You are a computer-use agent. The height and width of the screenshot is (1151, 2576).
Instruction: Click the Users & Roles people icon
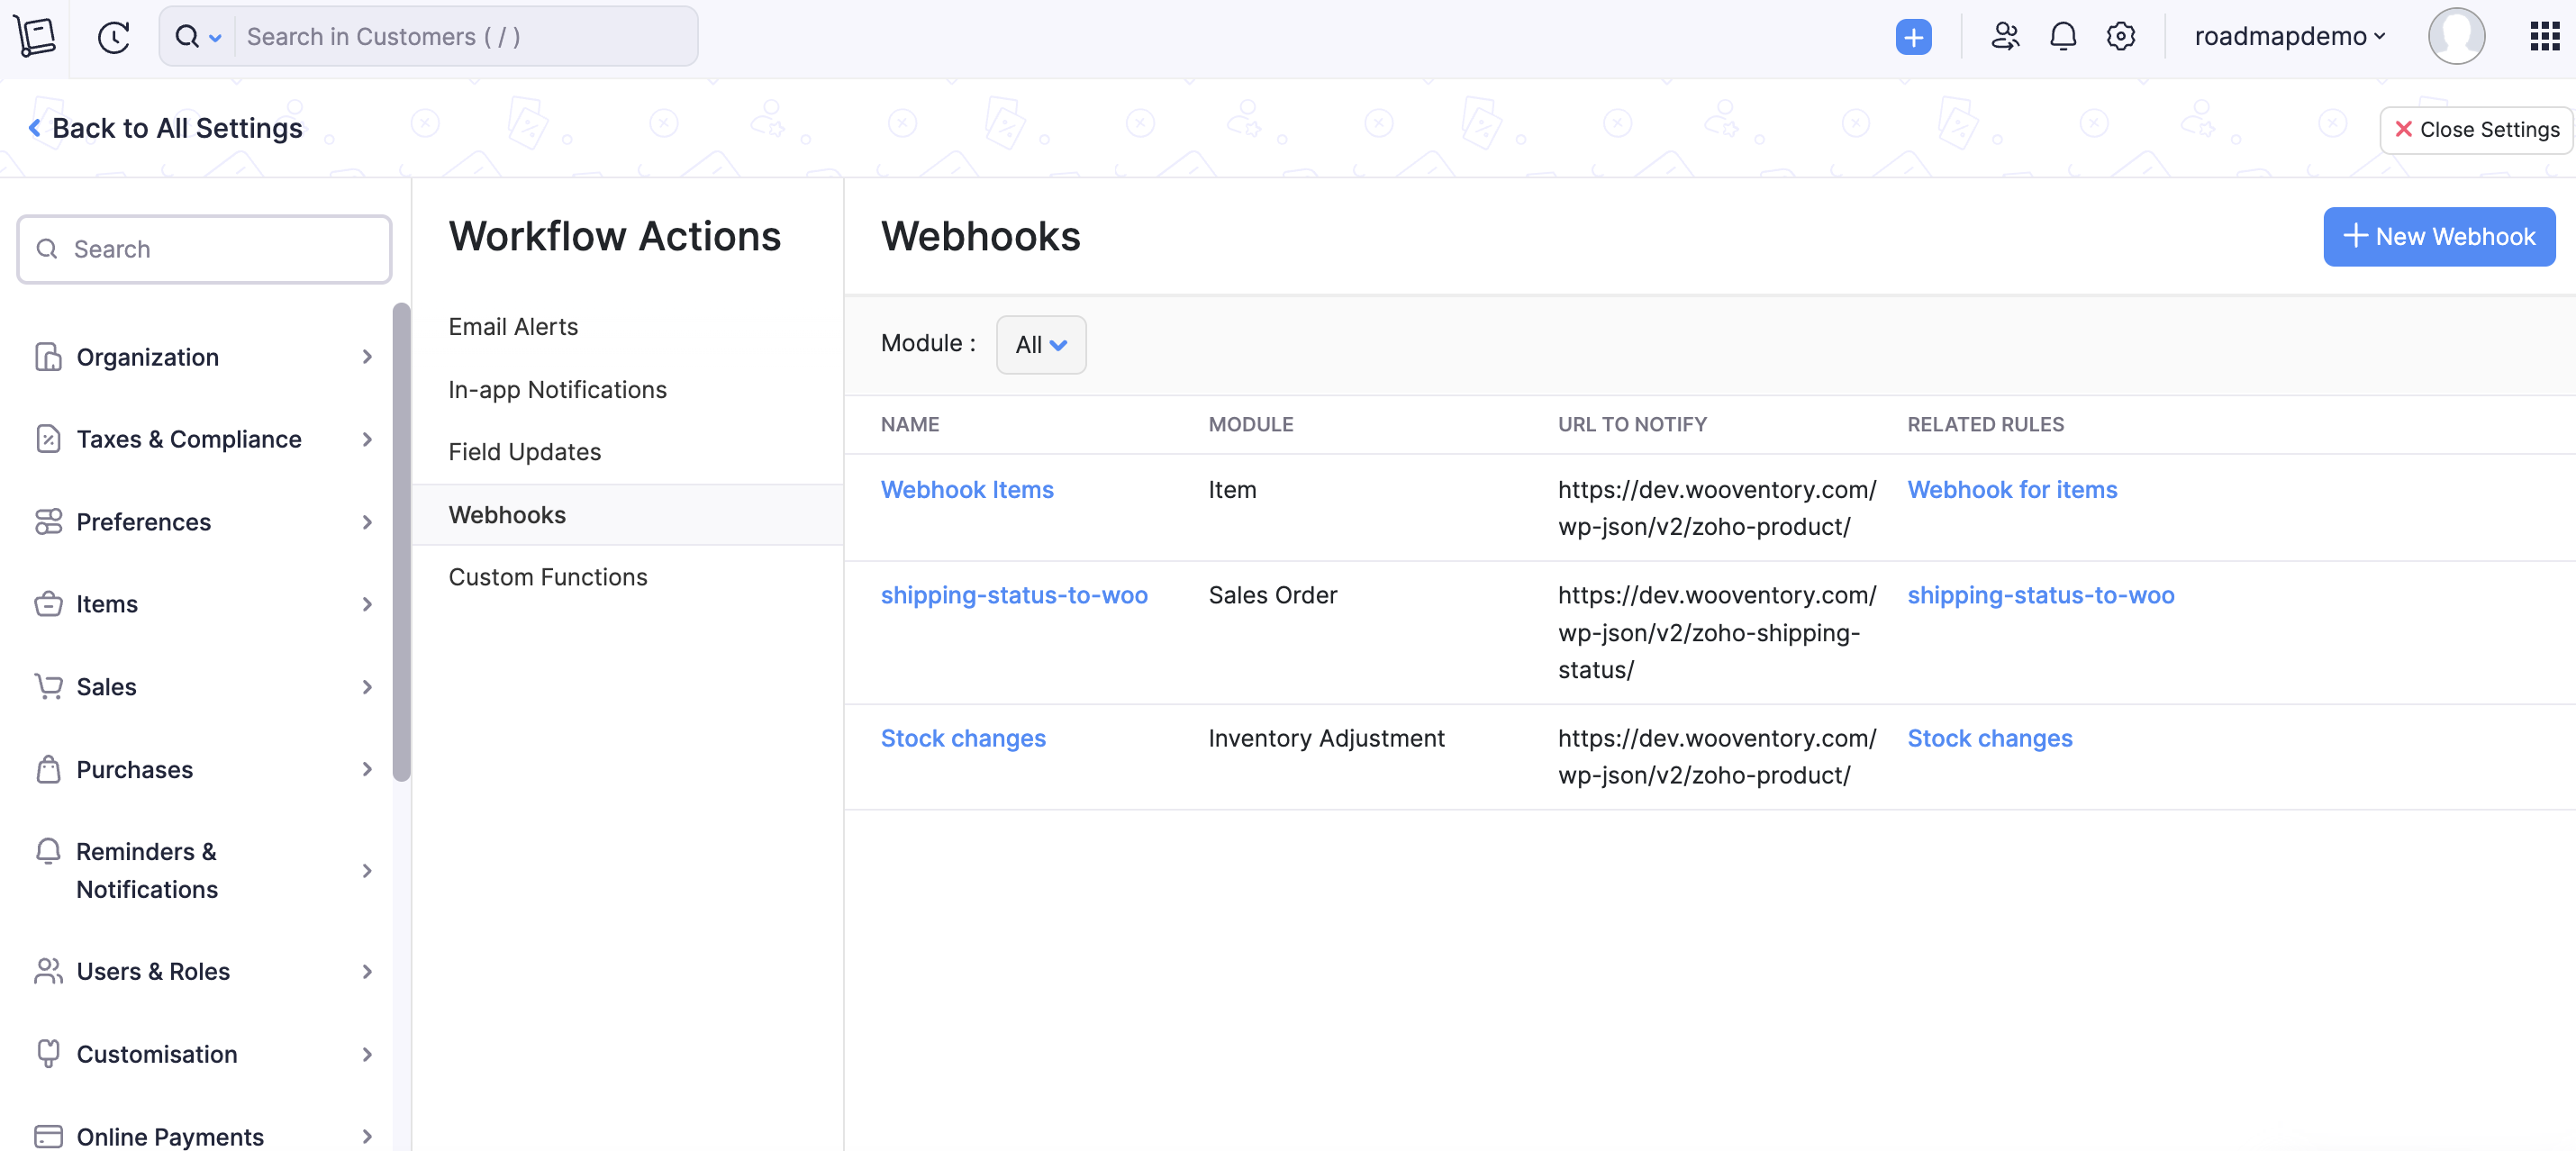coord(48,971)
